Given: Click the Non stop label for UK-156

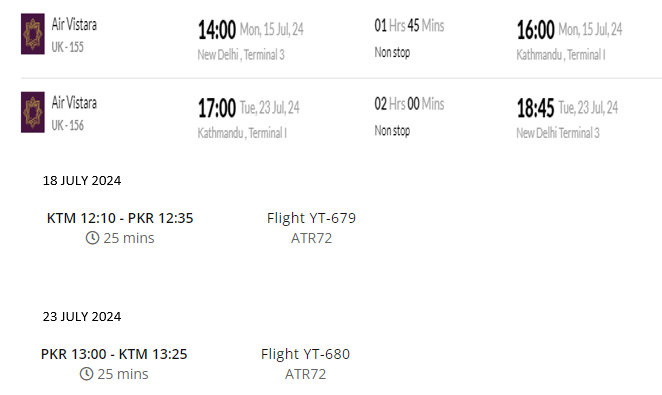Looking at the screenshot, I should pos(392,131).
